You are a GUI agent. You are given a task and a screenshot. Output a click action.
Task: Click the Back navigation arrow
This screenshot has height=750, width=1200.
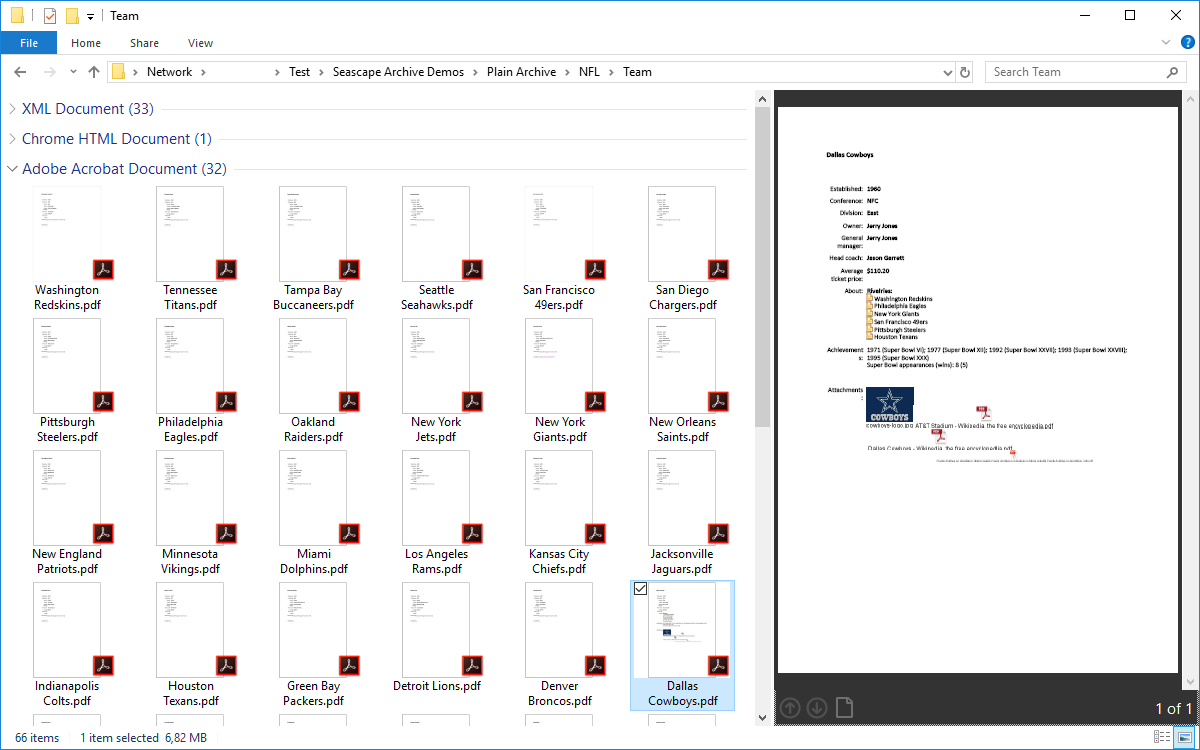20,72
